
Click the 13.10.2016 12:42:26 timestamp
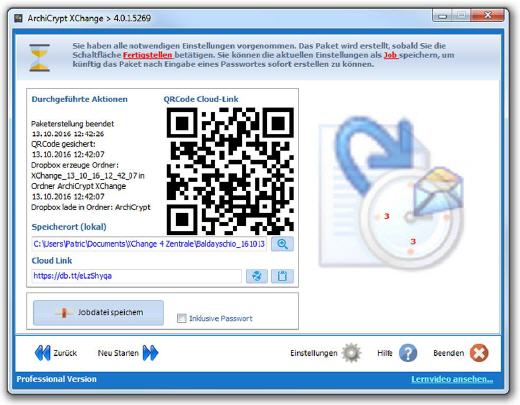(x=68, y=134)
